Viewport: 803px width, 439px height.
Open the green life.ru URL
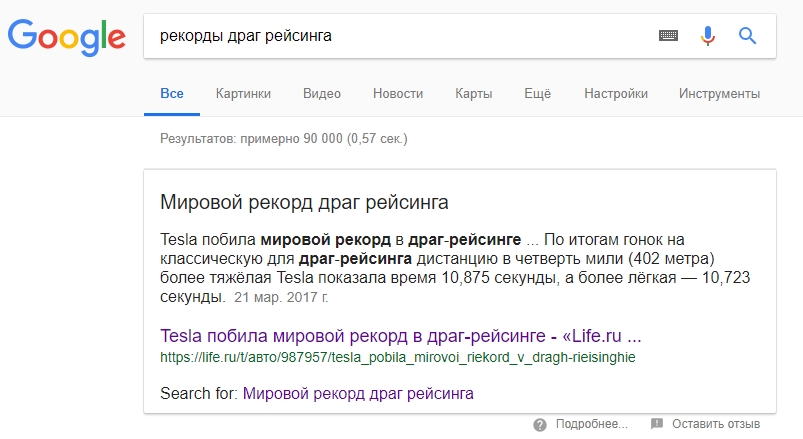click(x=397, y=357)
